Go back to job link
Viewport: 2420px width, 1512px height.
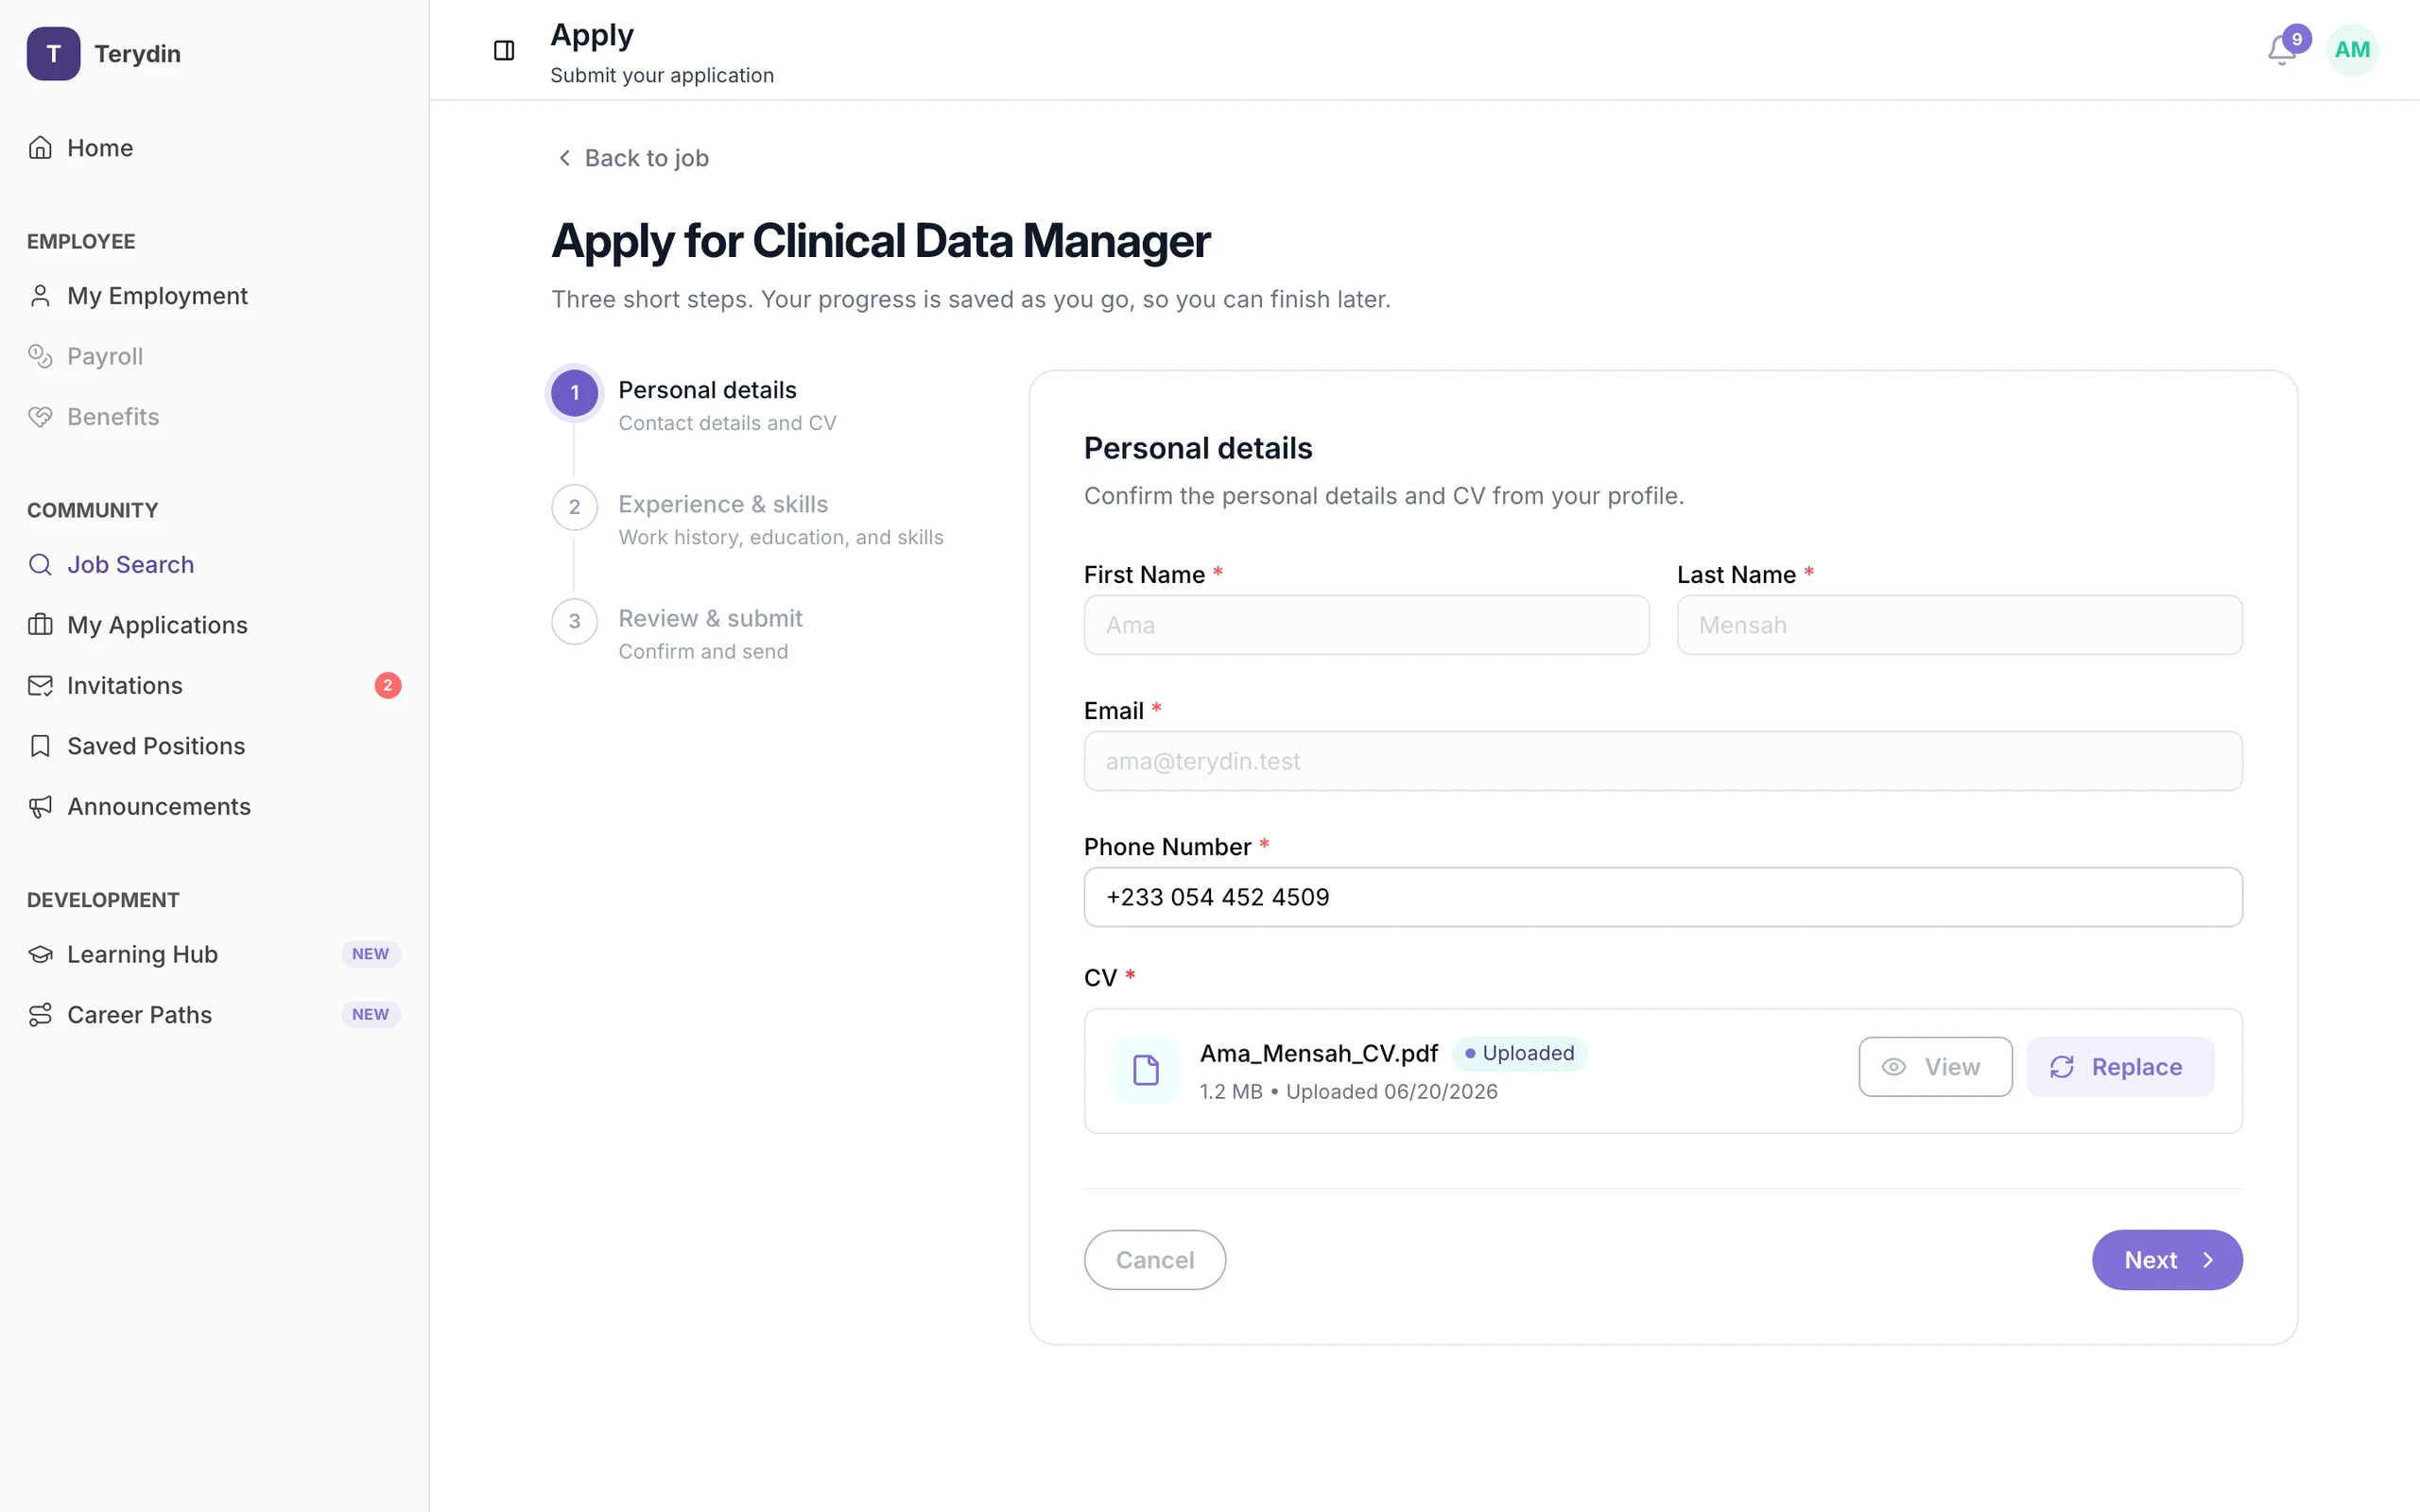tap(632, 158)
